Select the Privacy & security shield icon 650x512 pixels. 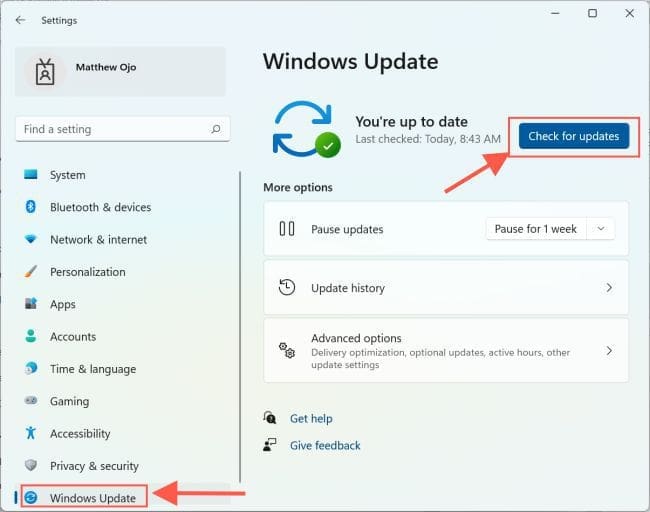[x=30, y=466]
